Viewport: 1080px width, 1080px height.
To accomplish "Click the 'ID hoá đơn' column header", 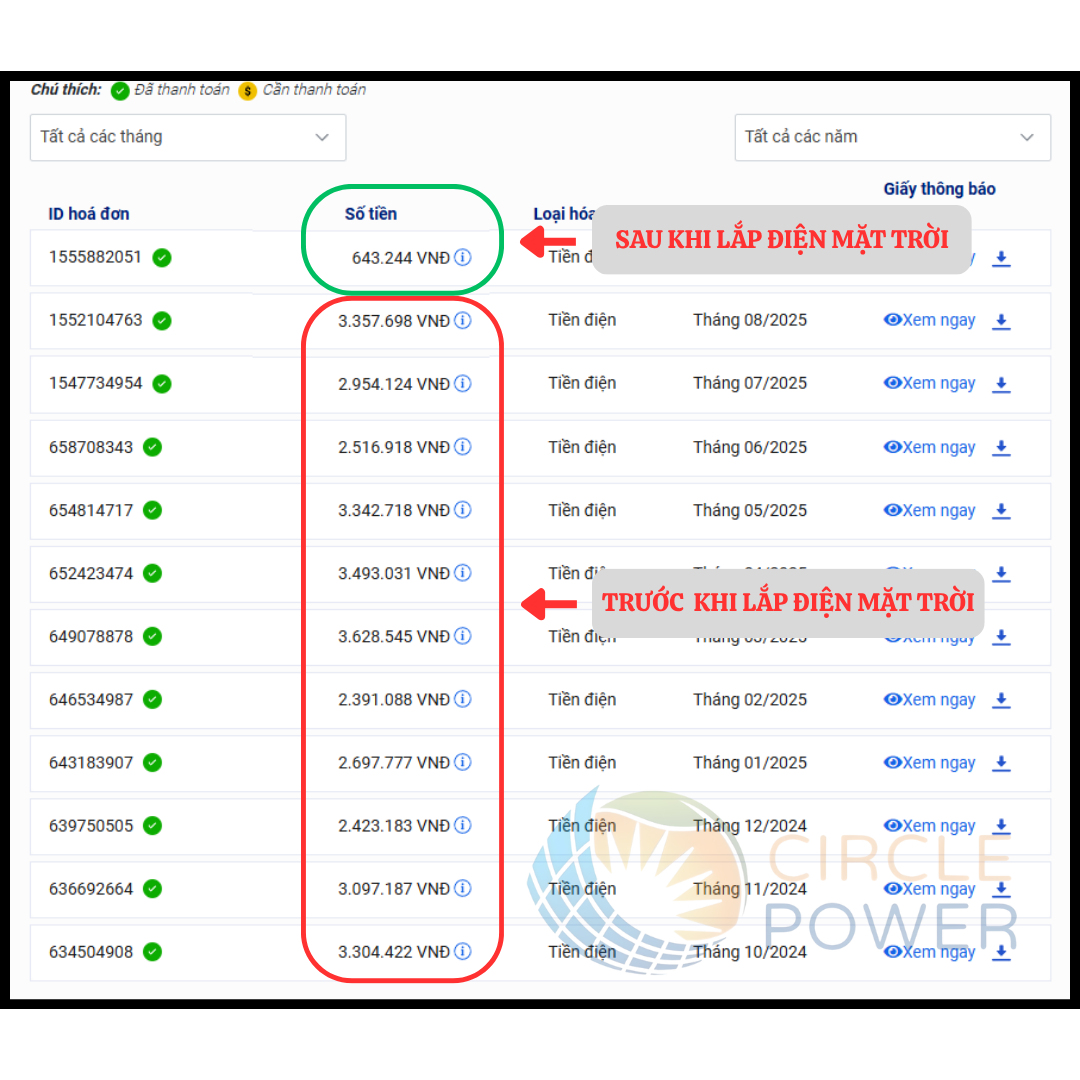I will 89,214.
